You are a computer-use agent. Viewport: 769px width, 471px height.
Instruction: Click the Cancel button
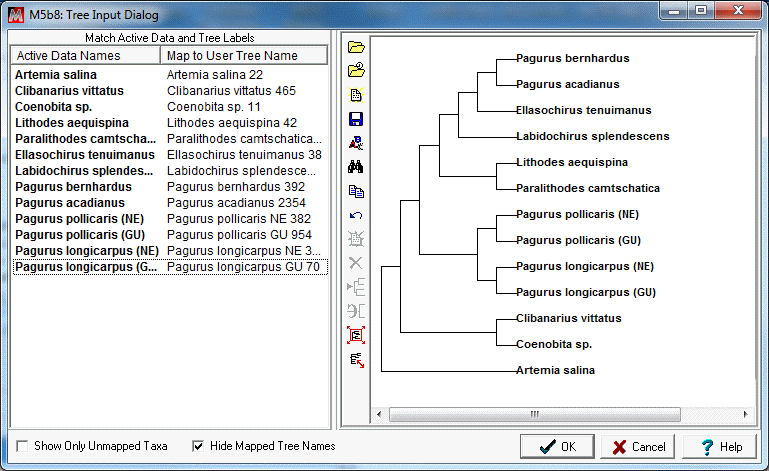click(638, 446)
